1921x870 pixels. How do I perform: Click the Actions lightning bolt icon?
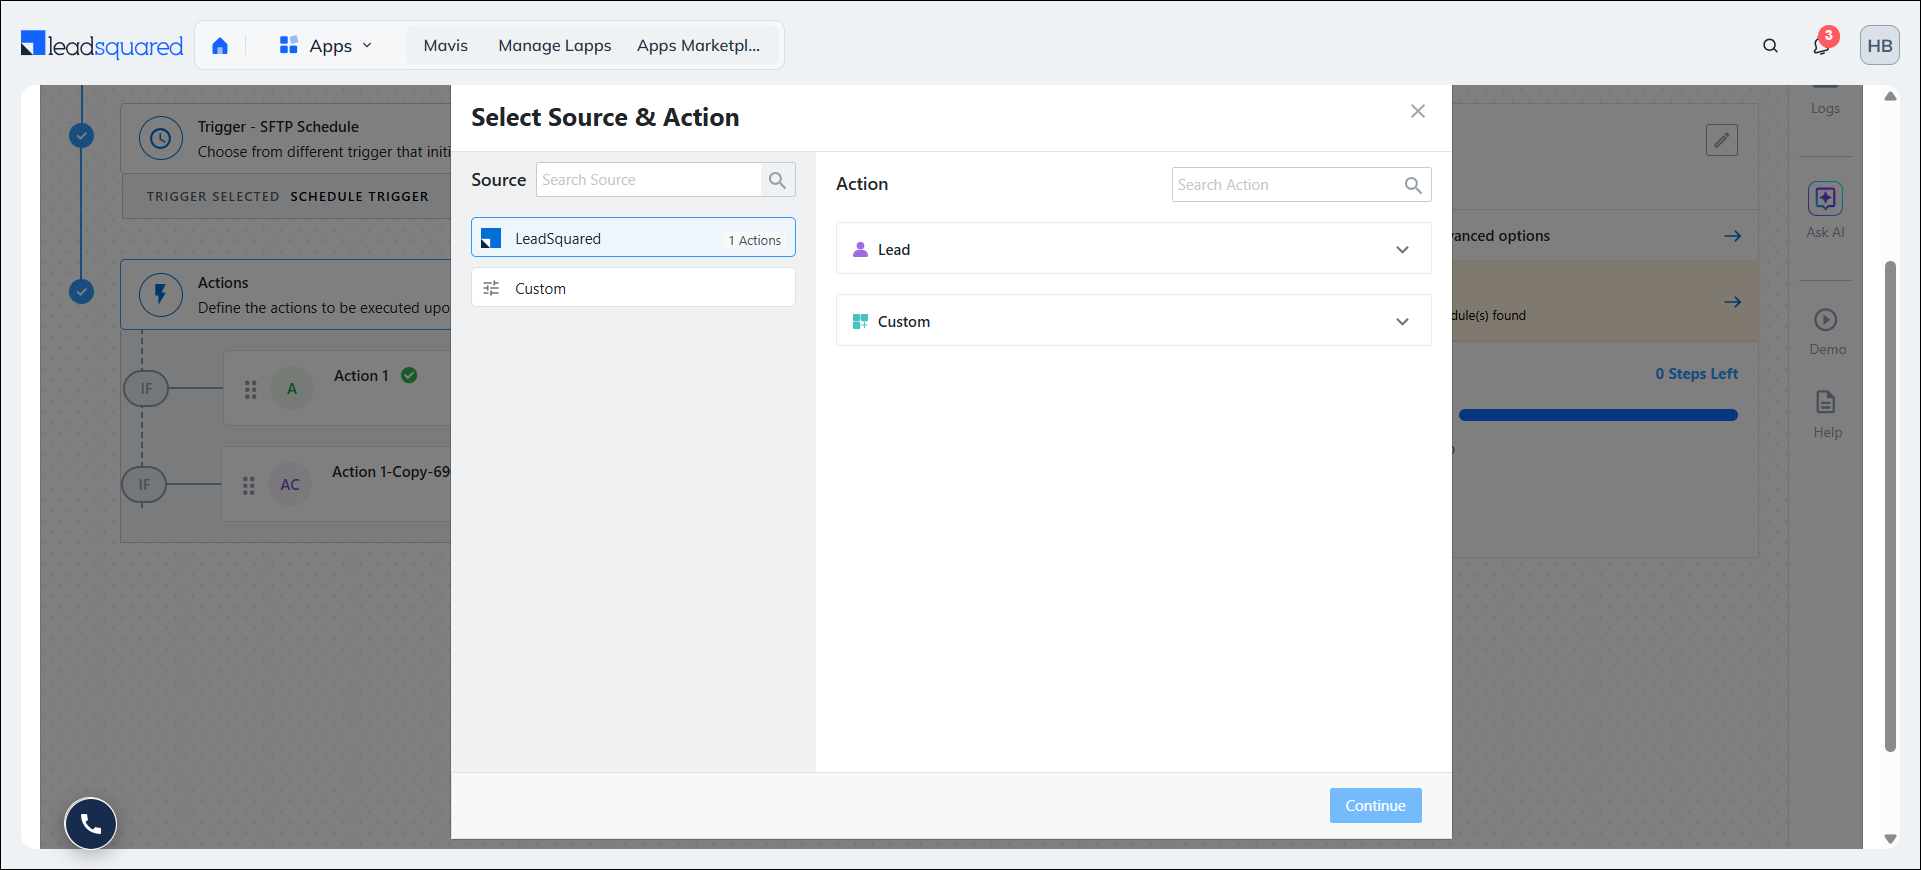161,295
